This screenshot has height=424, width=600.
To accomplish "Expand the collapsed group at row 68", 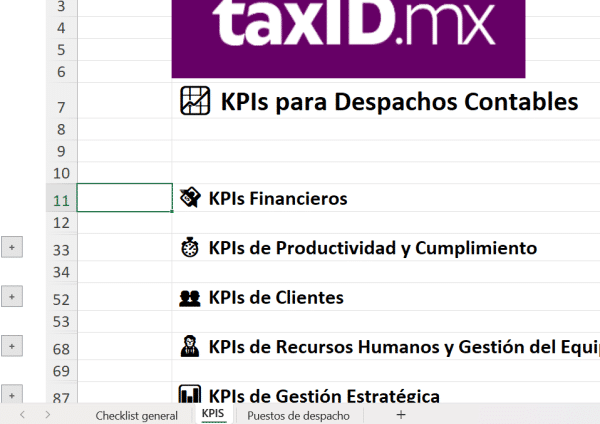I will click(x=12, y=346).
